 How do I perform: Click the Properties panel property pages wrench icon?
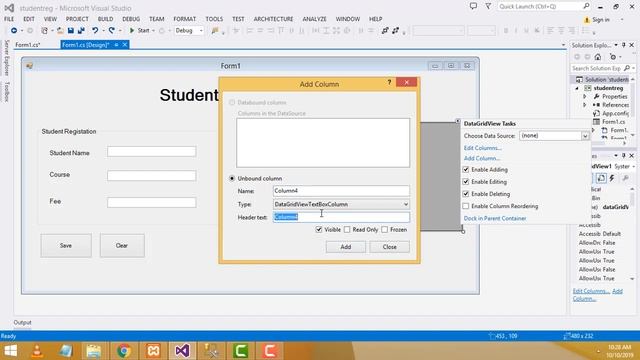click(626, 178)
